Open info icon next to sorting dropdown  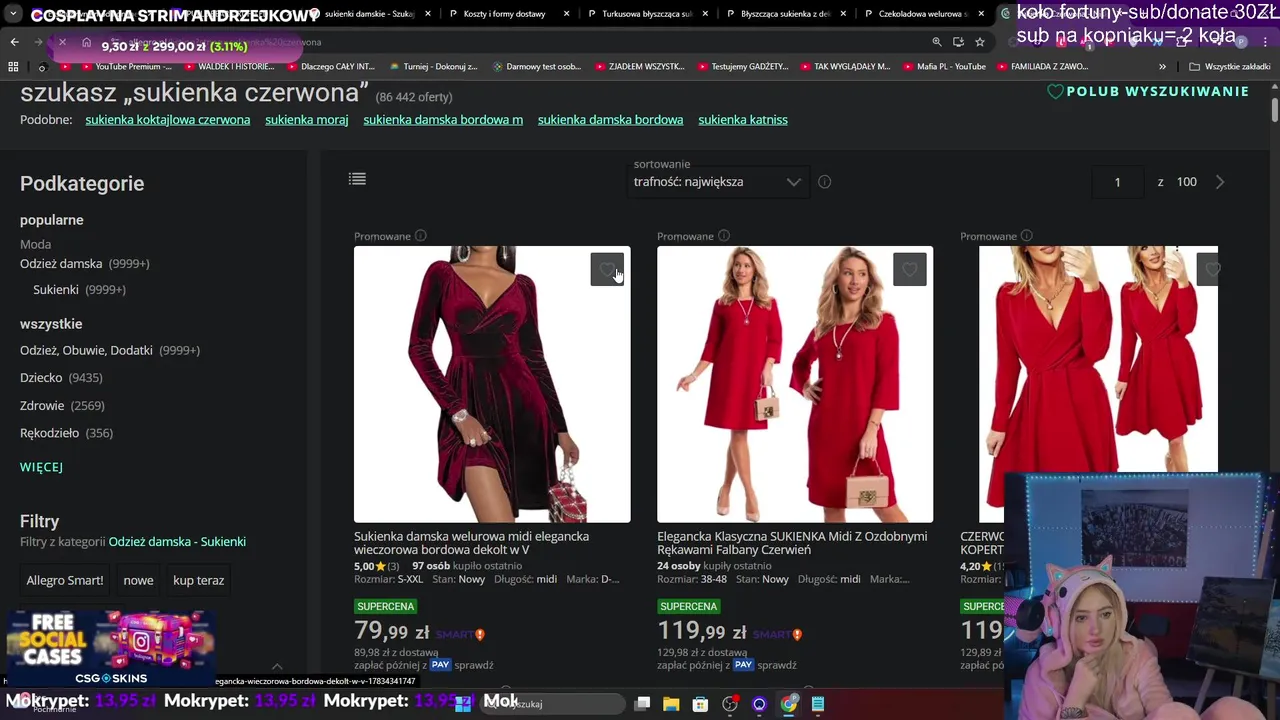click(x=824, y=182)
